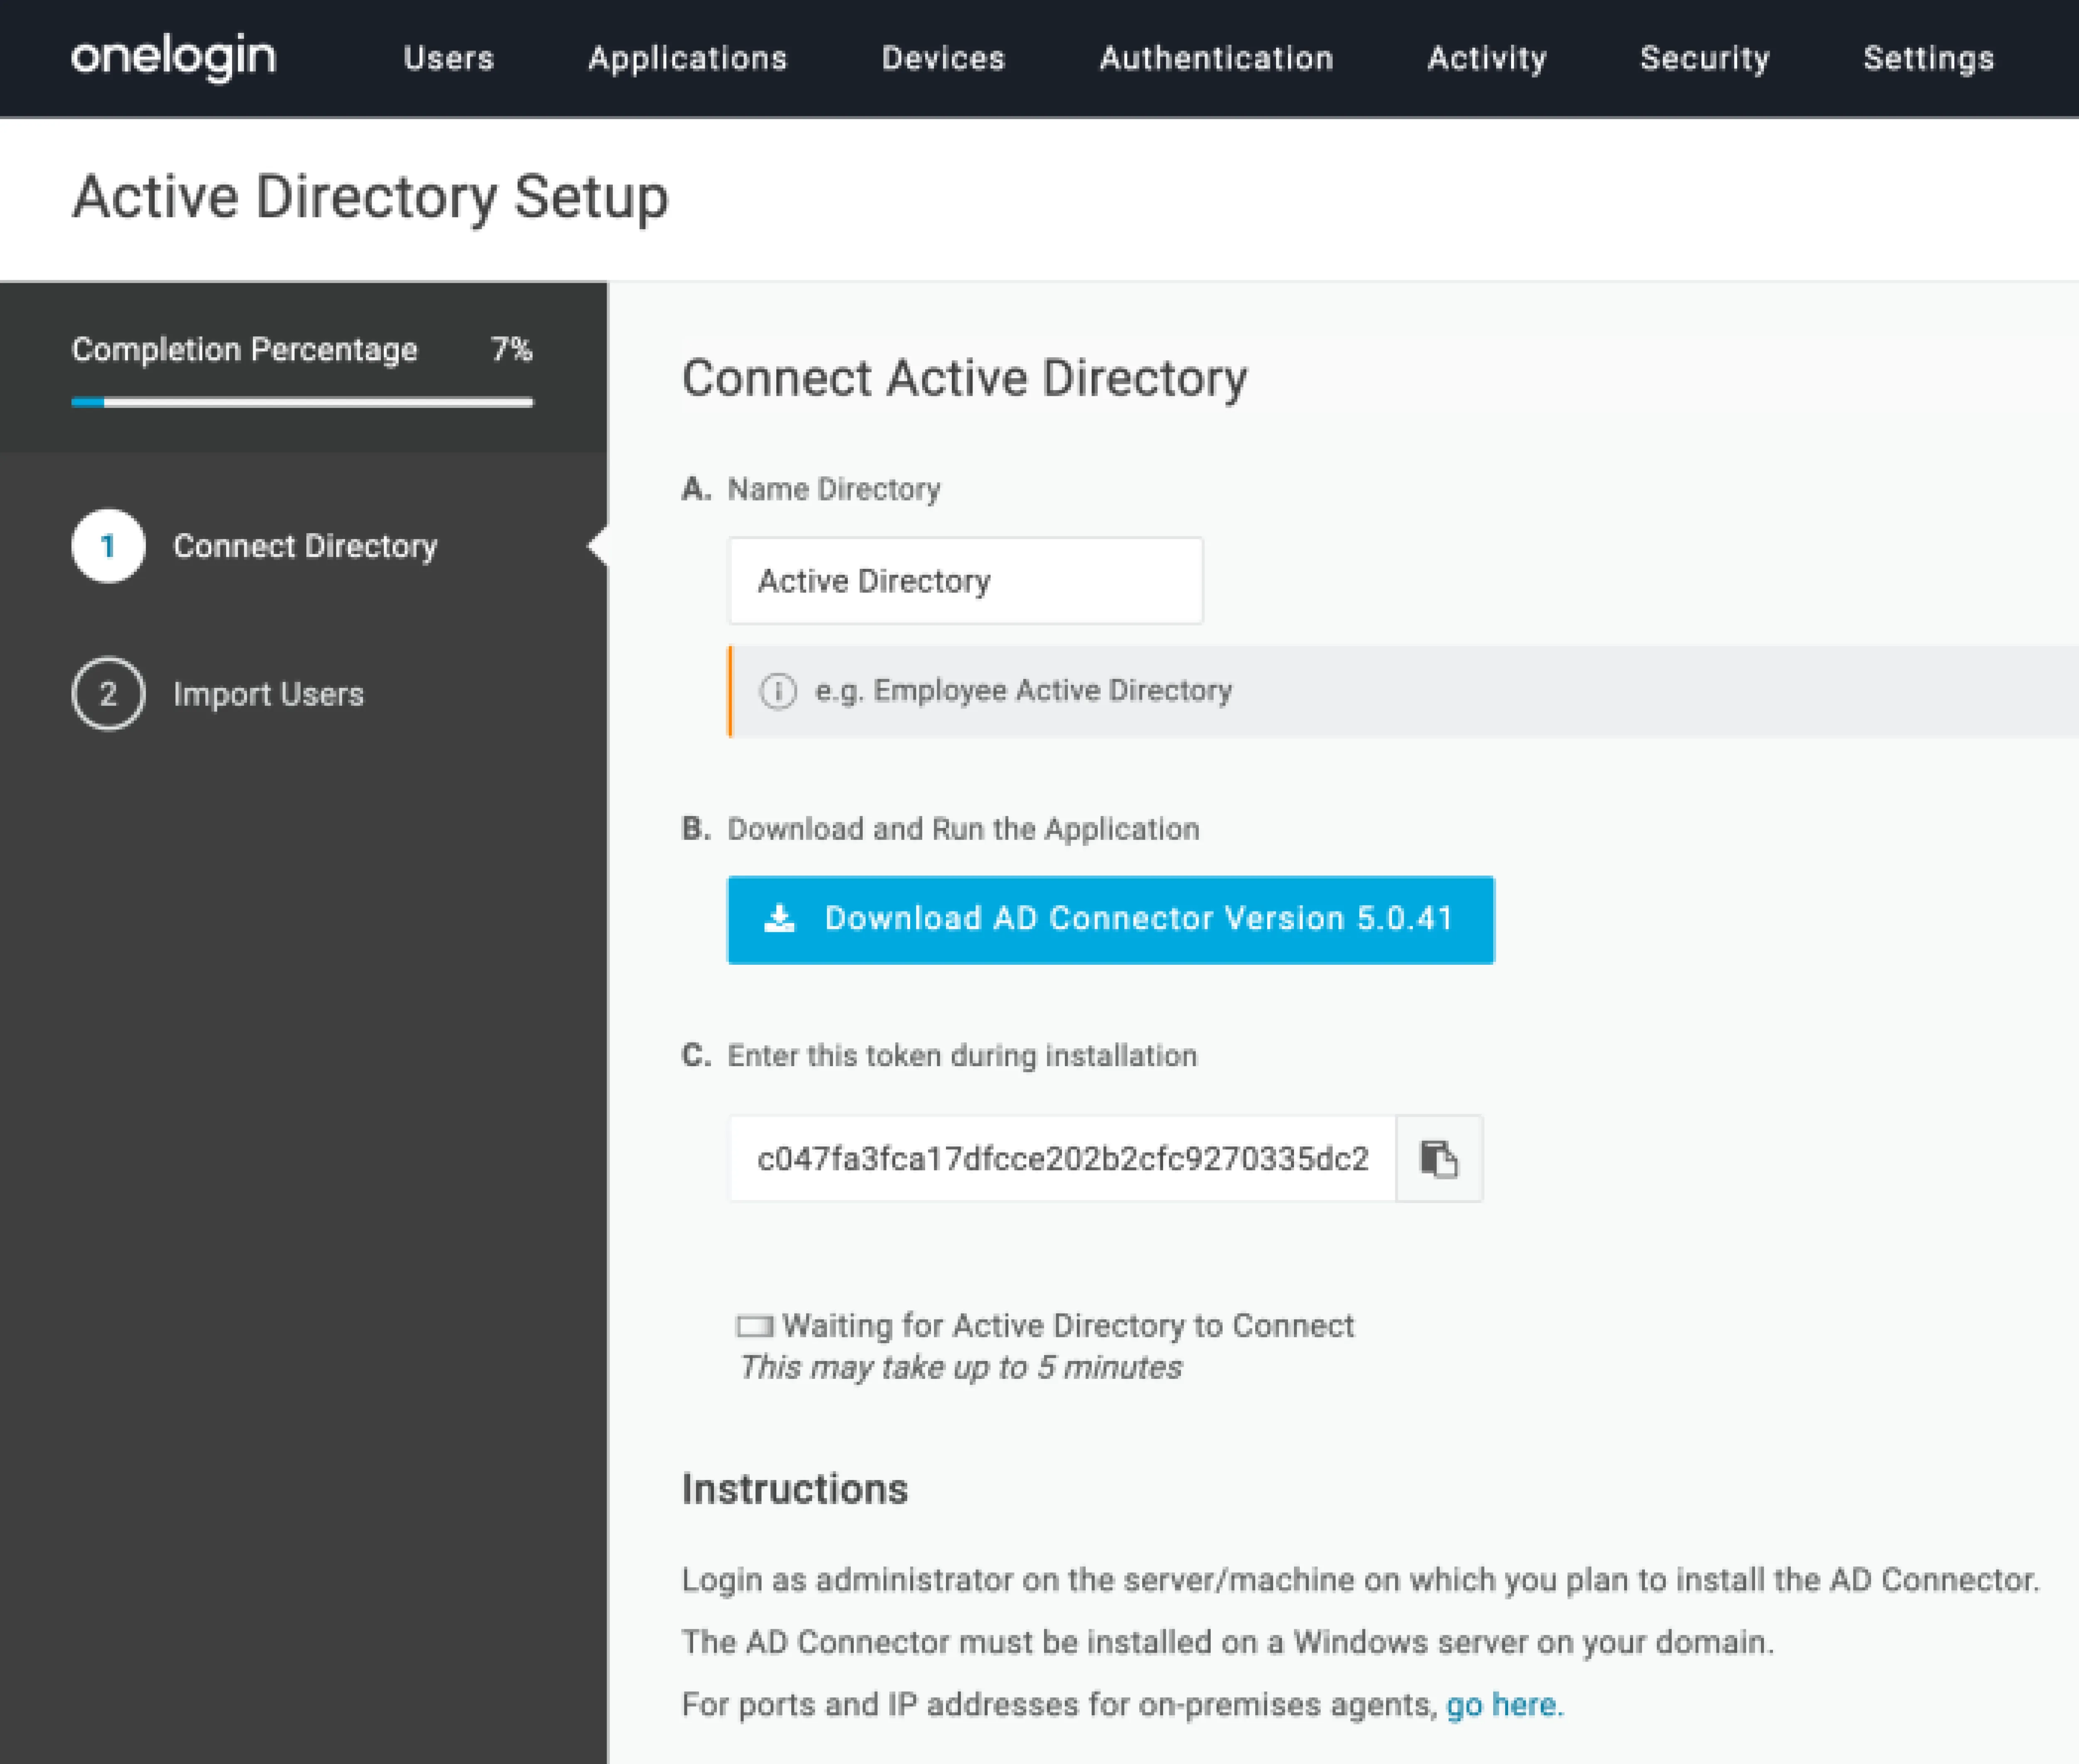Viewport: 2079px width, 1764px height.
Task: Open the Users menu
Action: click(448, 58)
